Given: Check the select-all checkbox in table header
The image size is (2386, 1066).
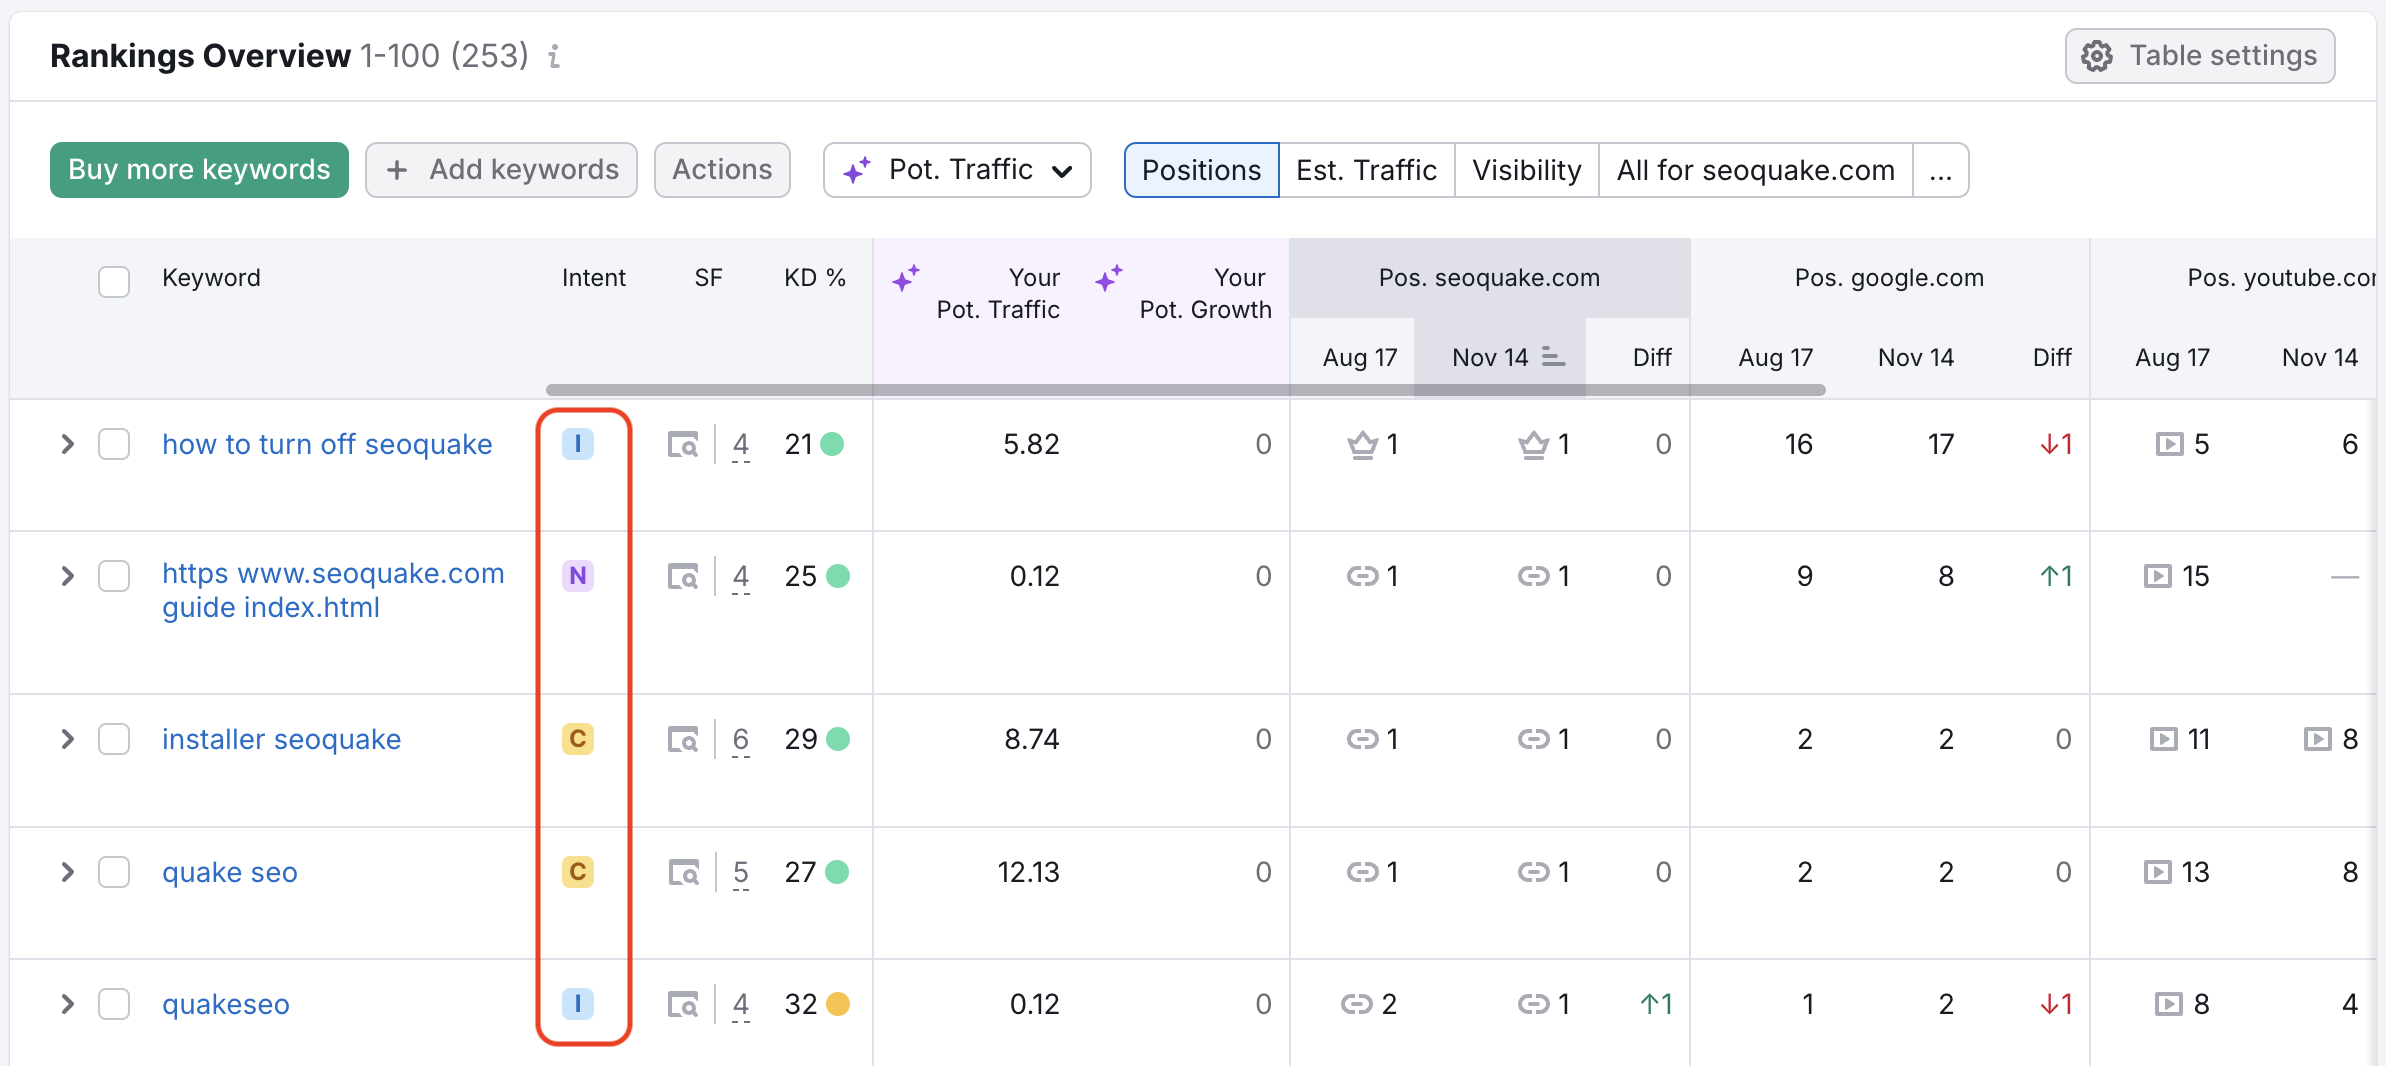Looking at the screenshot, I should click(x=114, y=282).
